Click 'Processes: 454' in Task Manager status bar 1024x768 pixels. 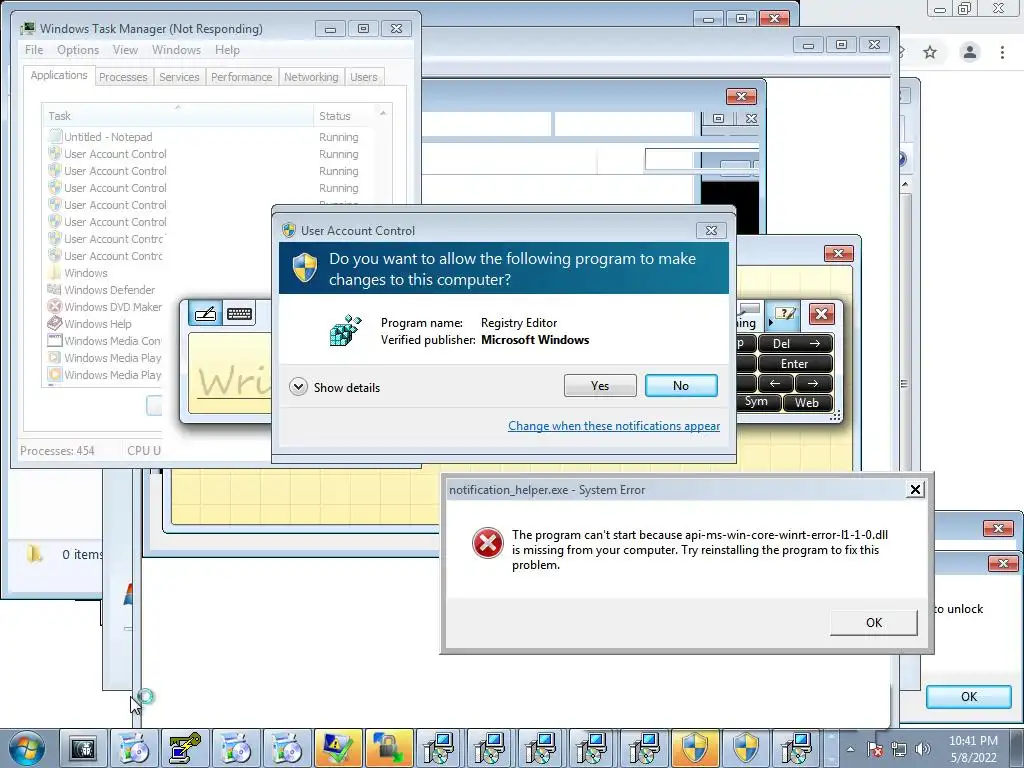point(57,451)
